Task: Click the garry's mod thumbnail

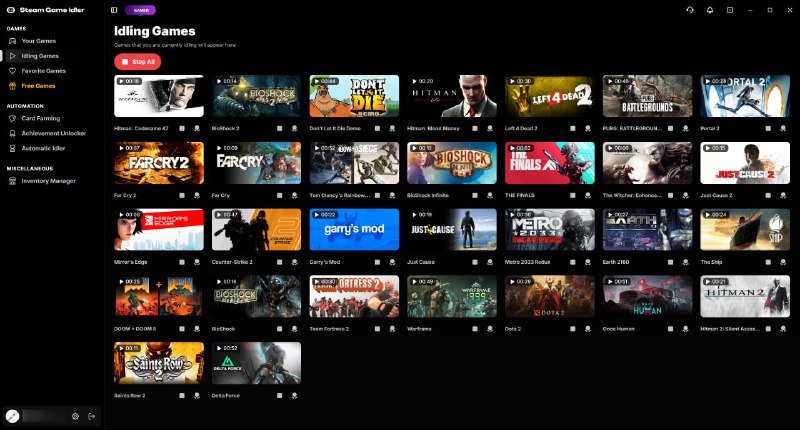Action: tap(354, 230)
